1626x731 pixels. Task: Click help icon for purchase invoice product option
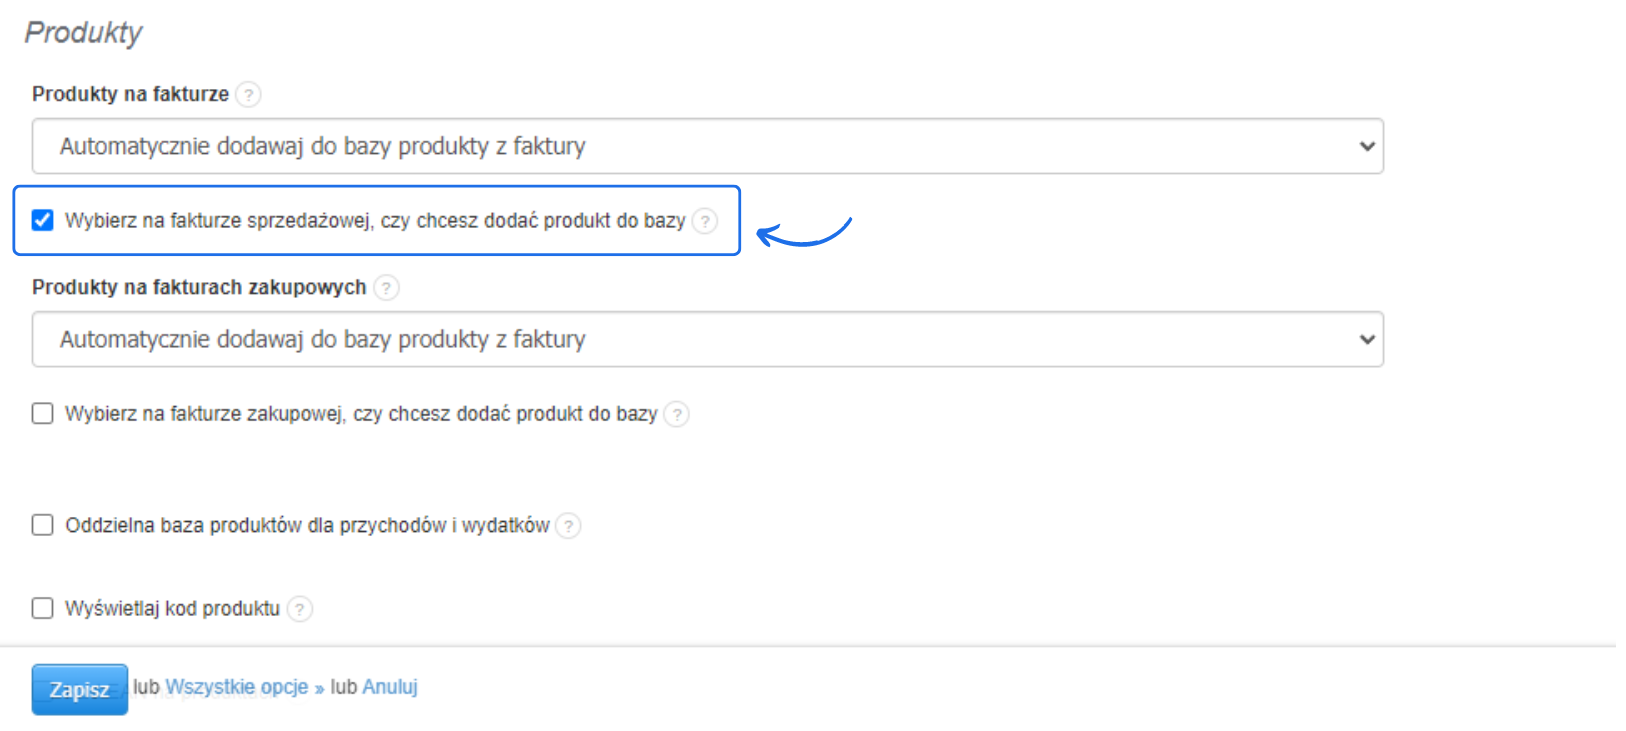[677, 414]
